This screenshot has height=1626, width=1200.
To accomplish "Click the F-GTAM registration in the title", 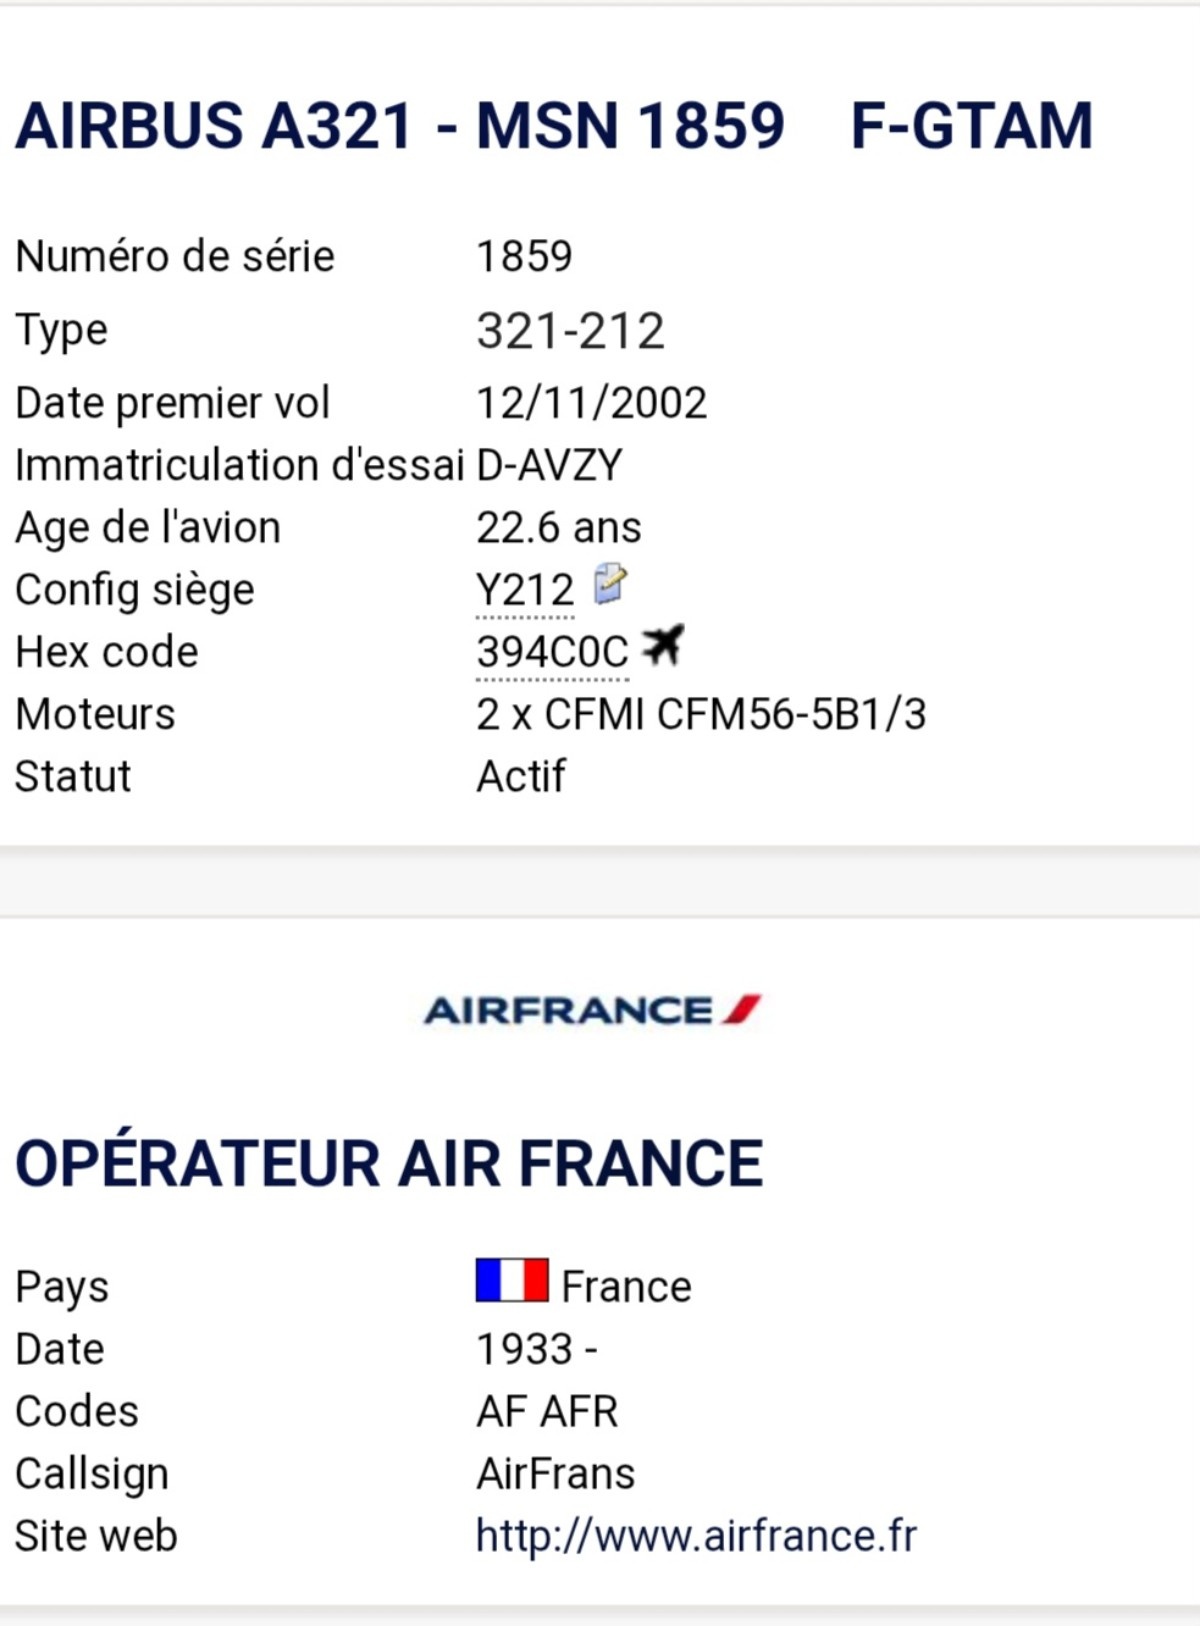I will tap(971, 126).
